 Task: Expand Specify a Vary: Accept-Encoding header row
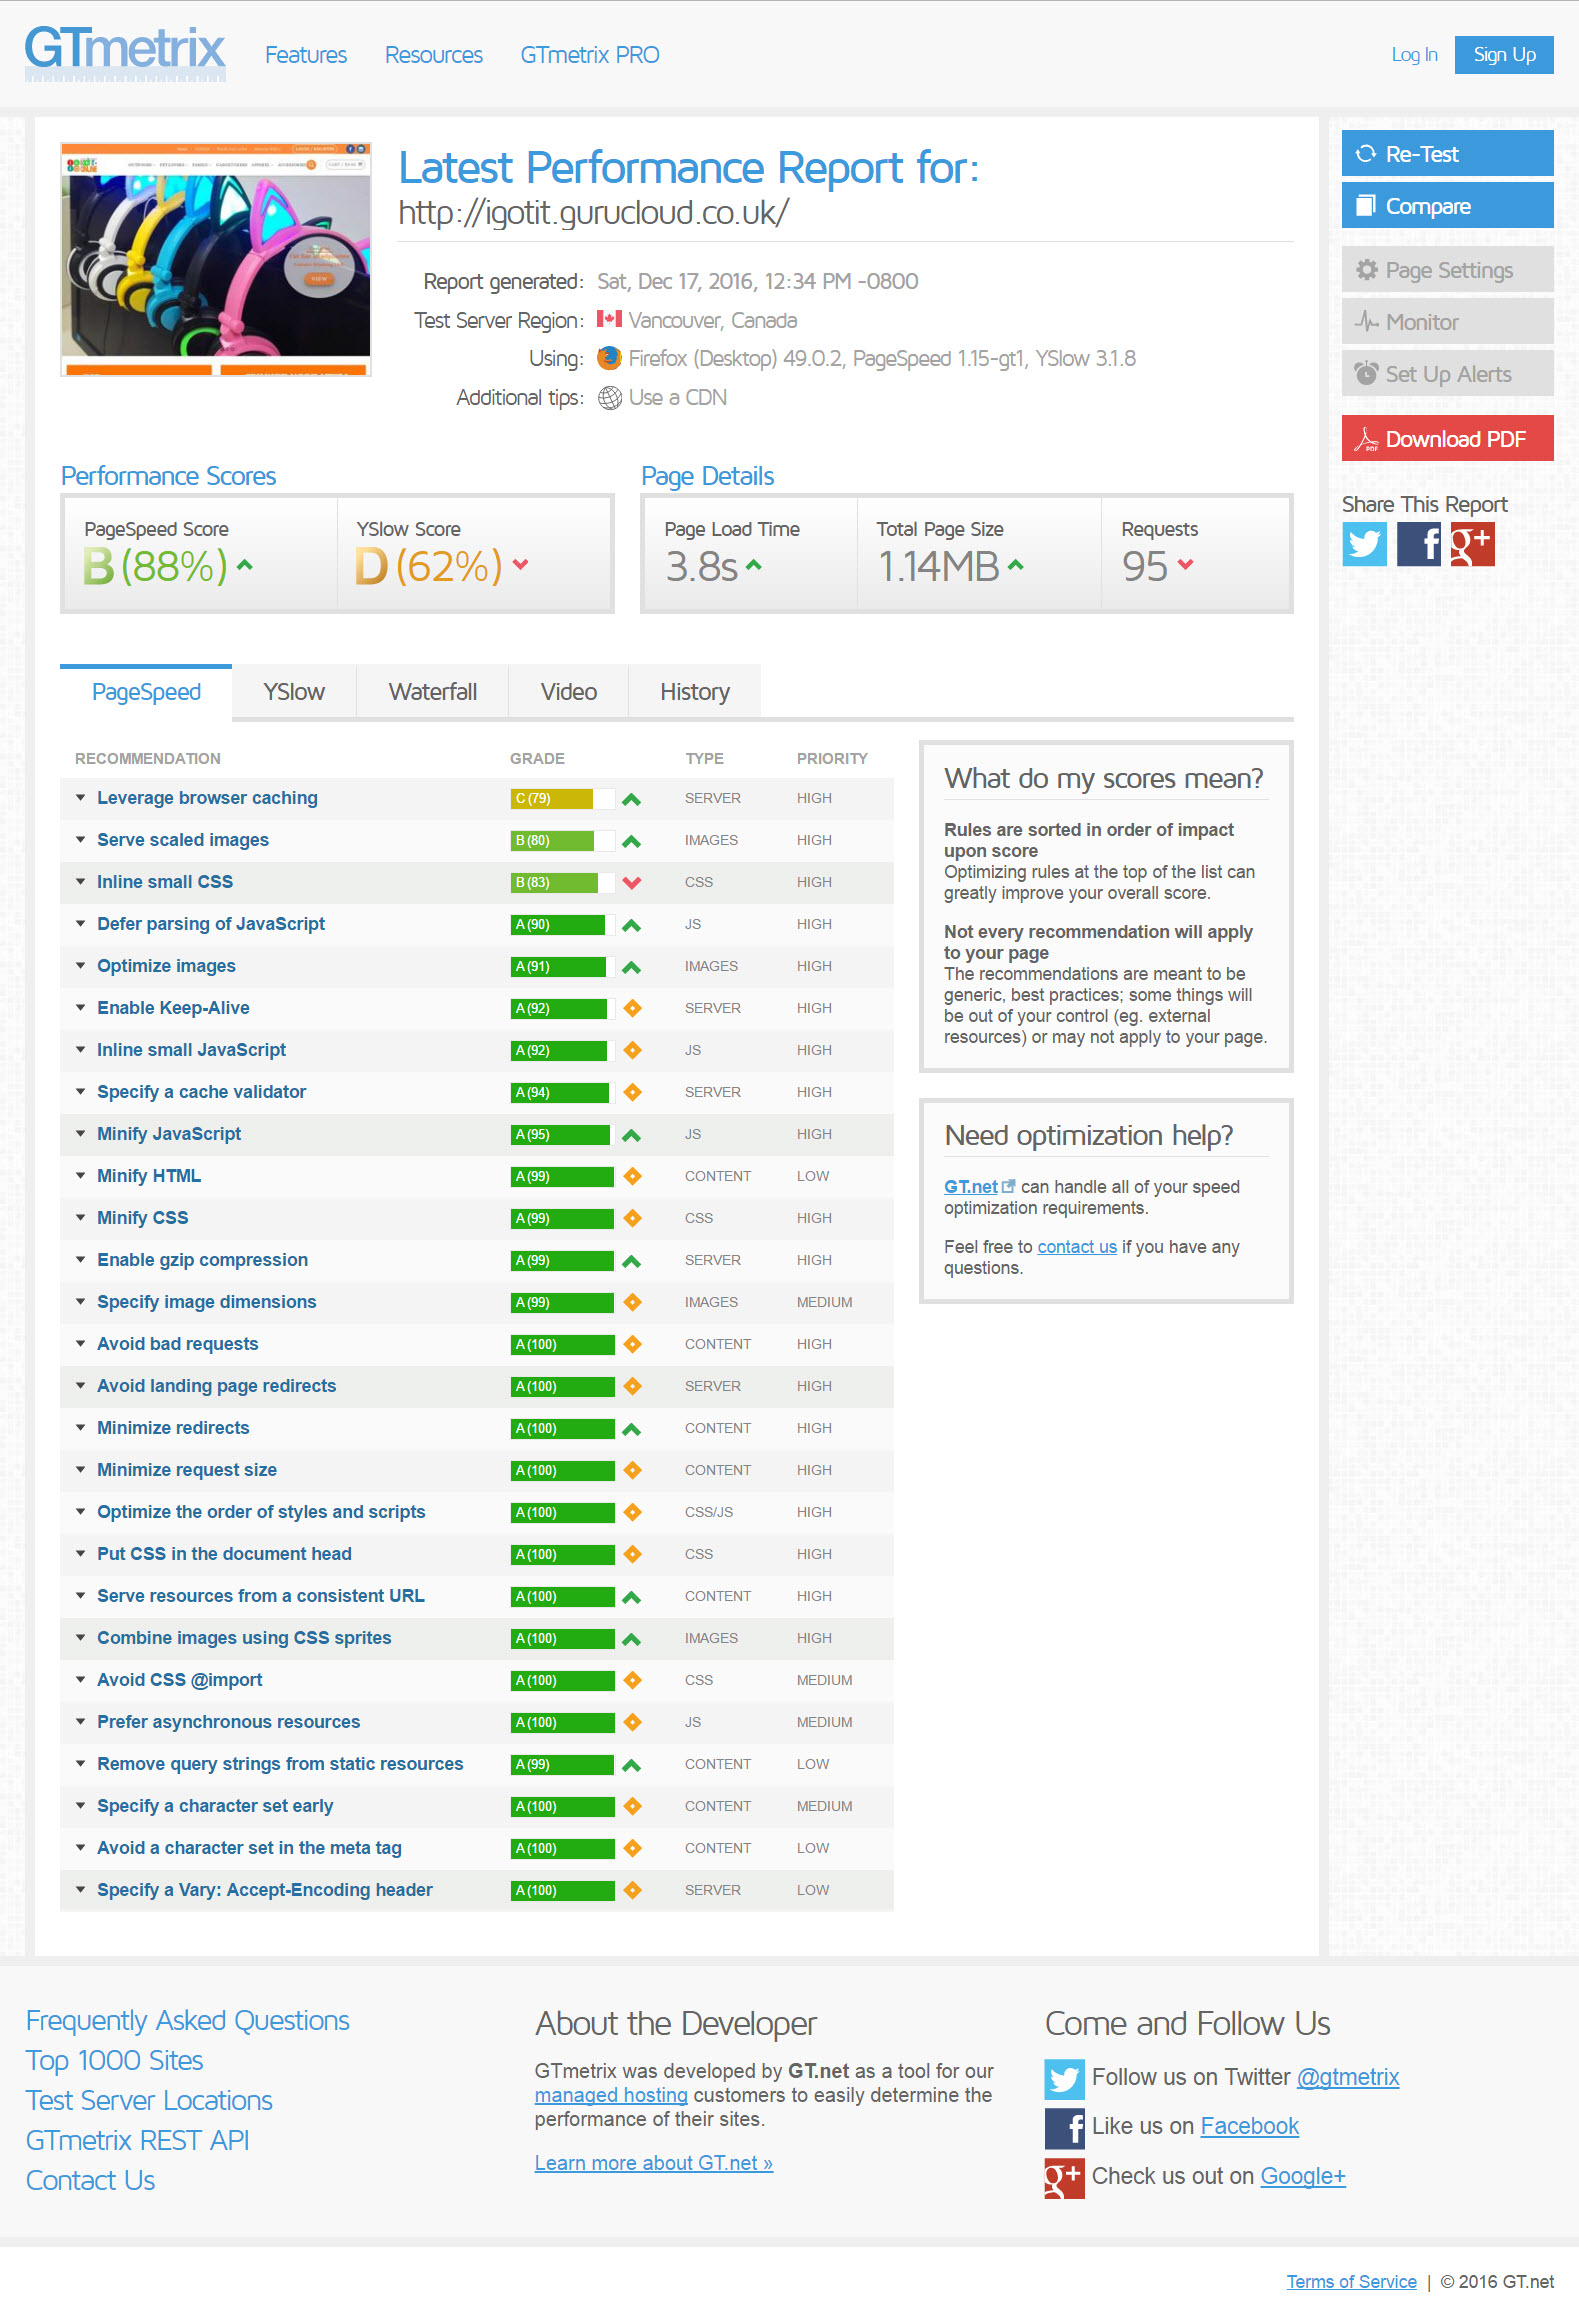(x=477, y=1890)
